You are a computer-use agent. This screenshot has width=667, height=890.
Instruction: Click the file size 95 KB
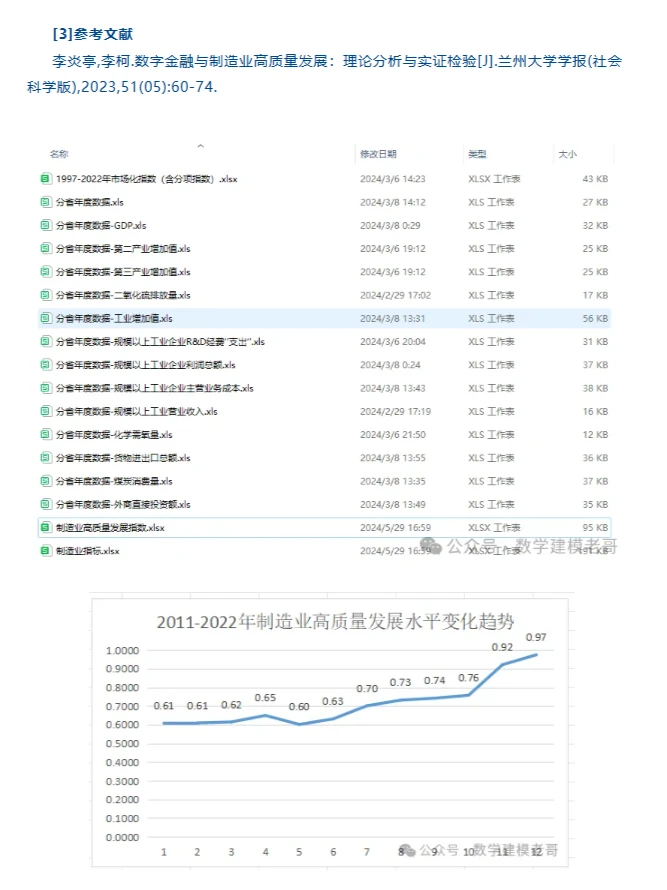click(x=595, y=528)
